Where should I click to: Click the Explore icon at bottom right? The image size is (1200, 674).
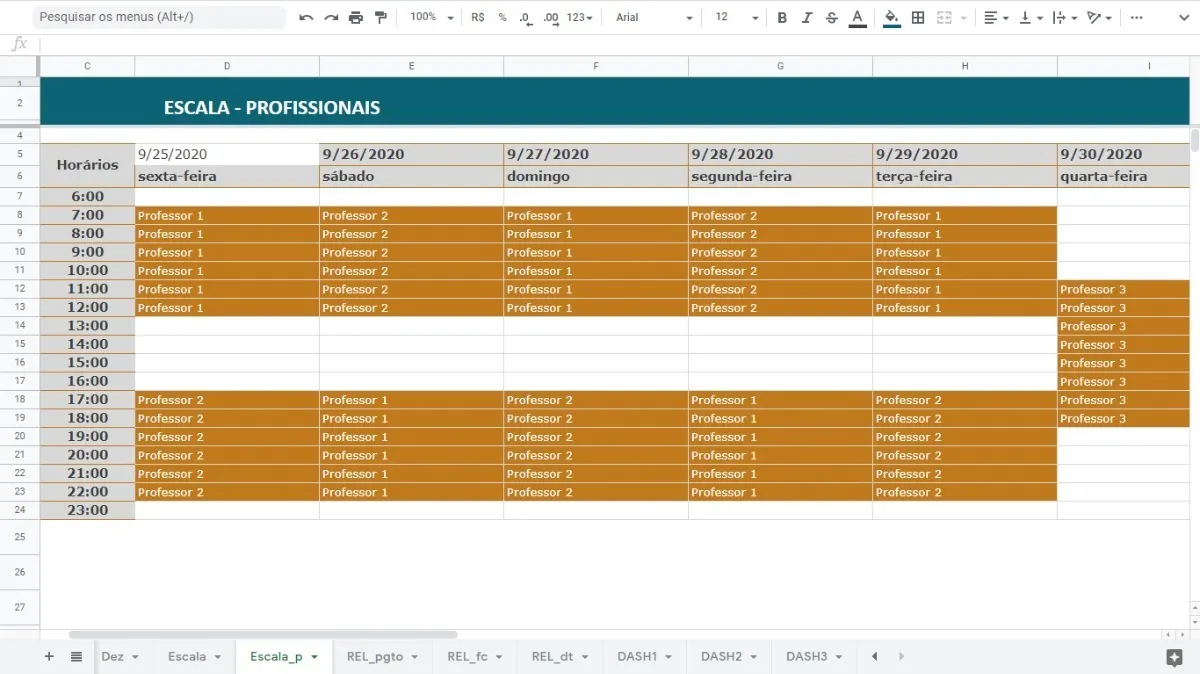1174,657
